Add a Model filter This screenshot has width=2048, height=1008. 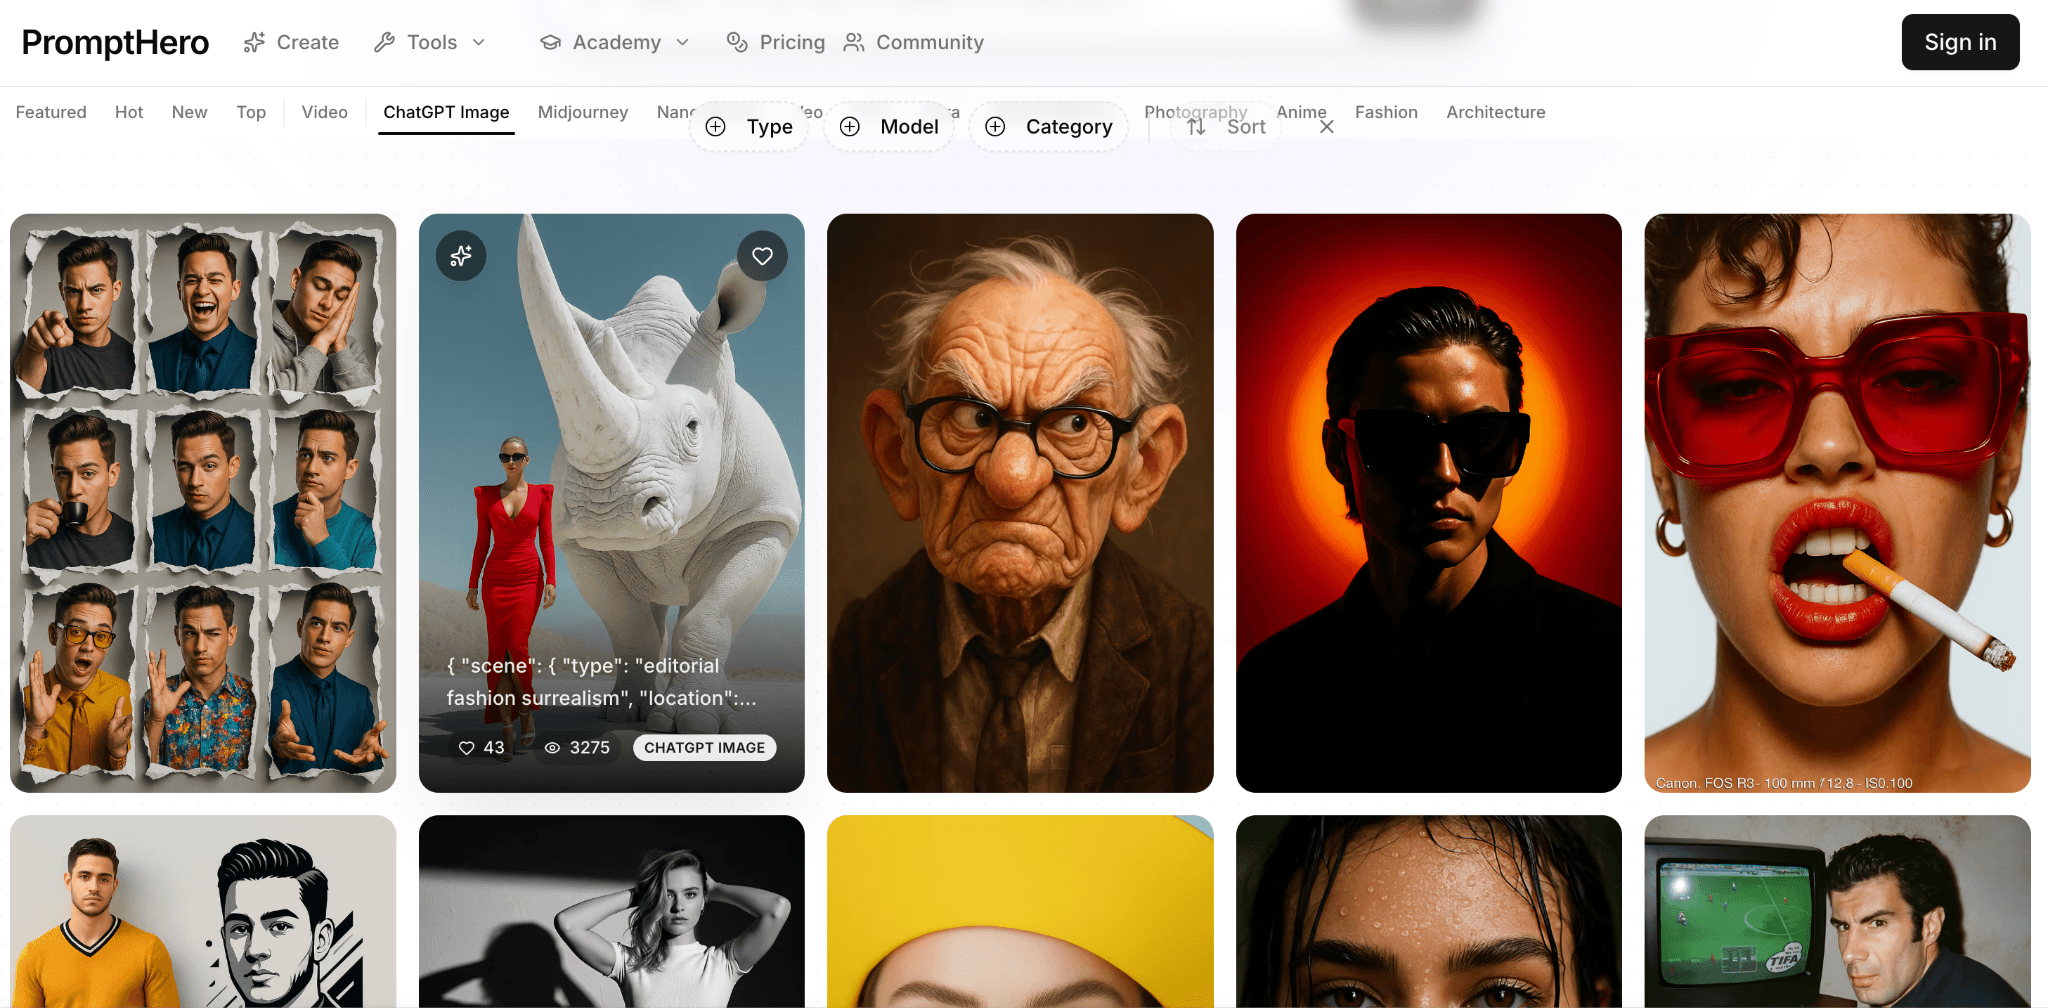click(x=889, y=127)
